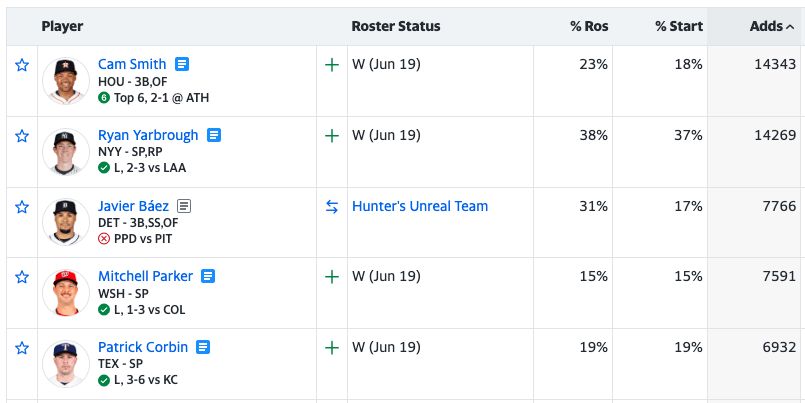Add Patrick Corbin with plus icon
The image size is (805, 403).
(x=332, y=348)
